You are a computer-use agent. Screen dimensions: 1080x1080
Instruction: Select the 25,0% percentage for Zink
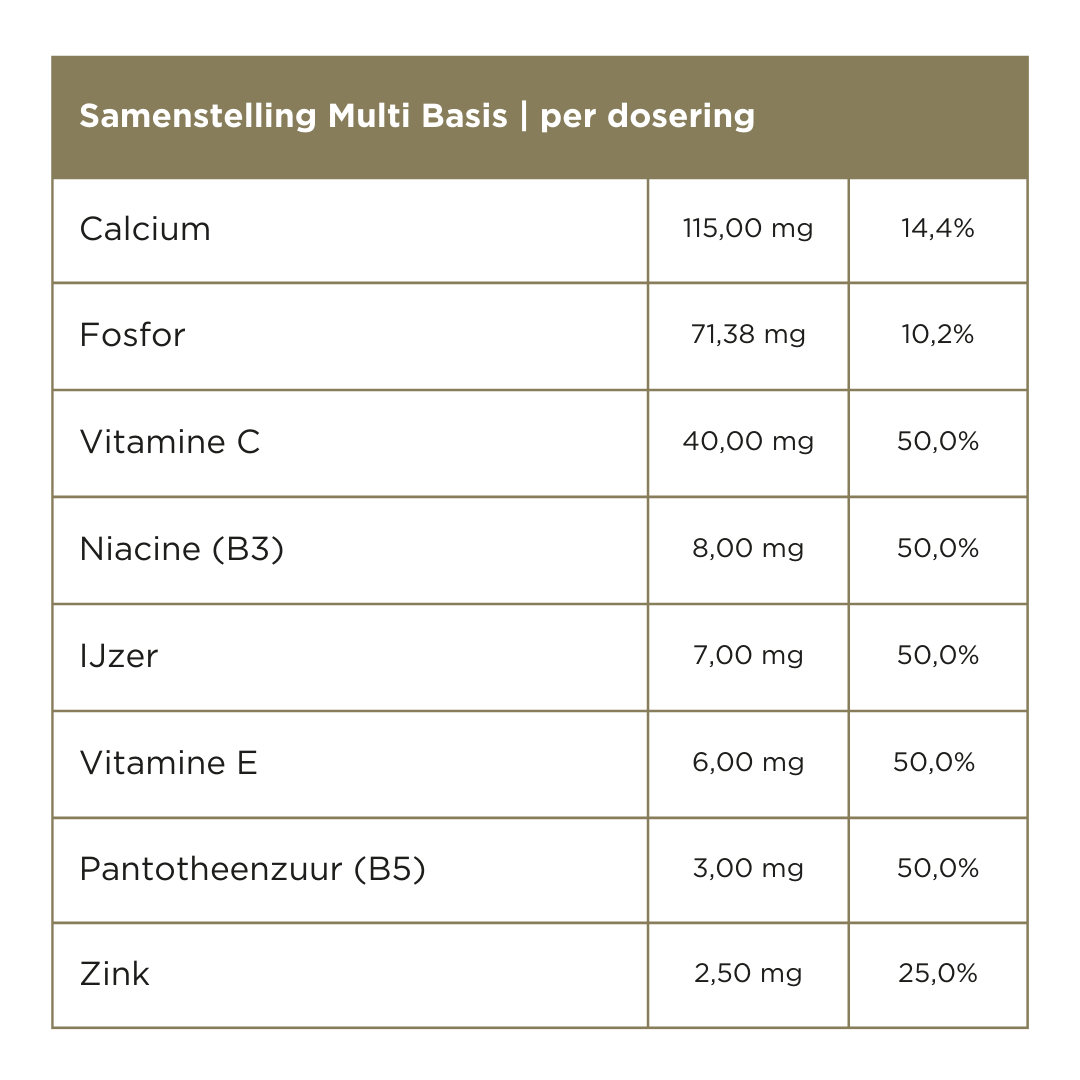tap(937, 974)
